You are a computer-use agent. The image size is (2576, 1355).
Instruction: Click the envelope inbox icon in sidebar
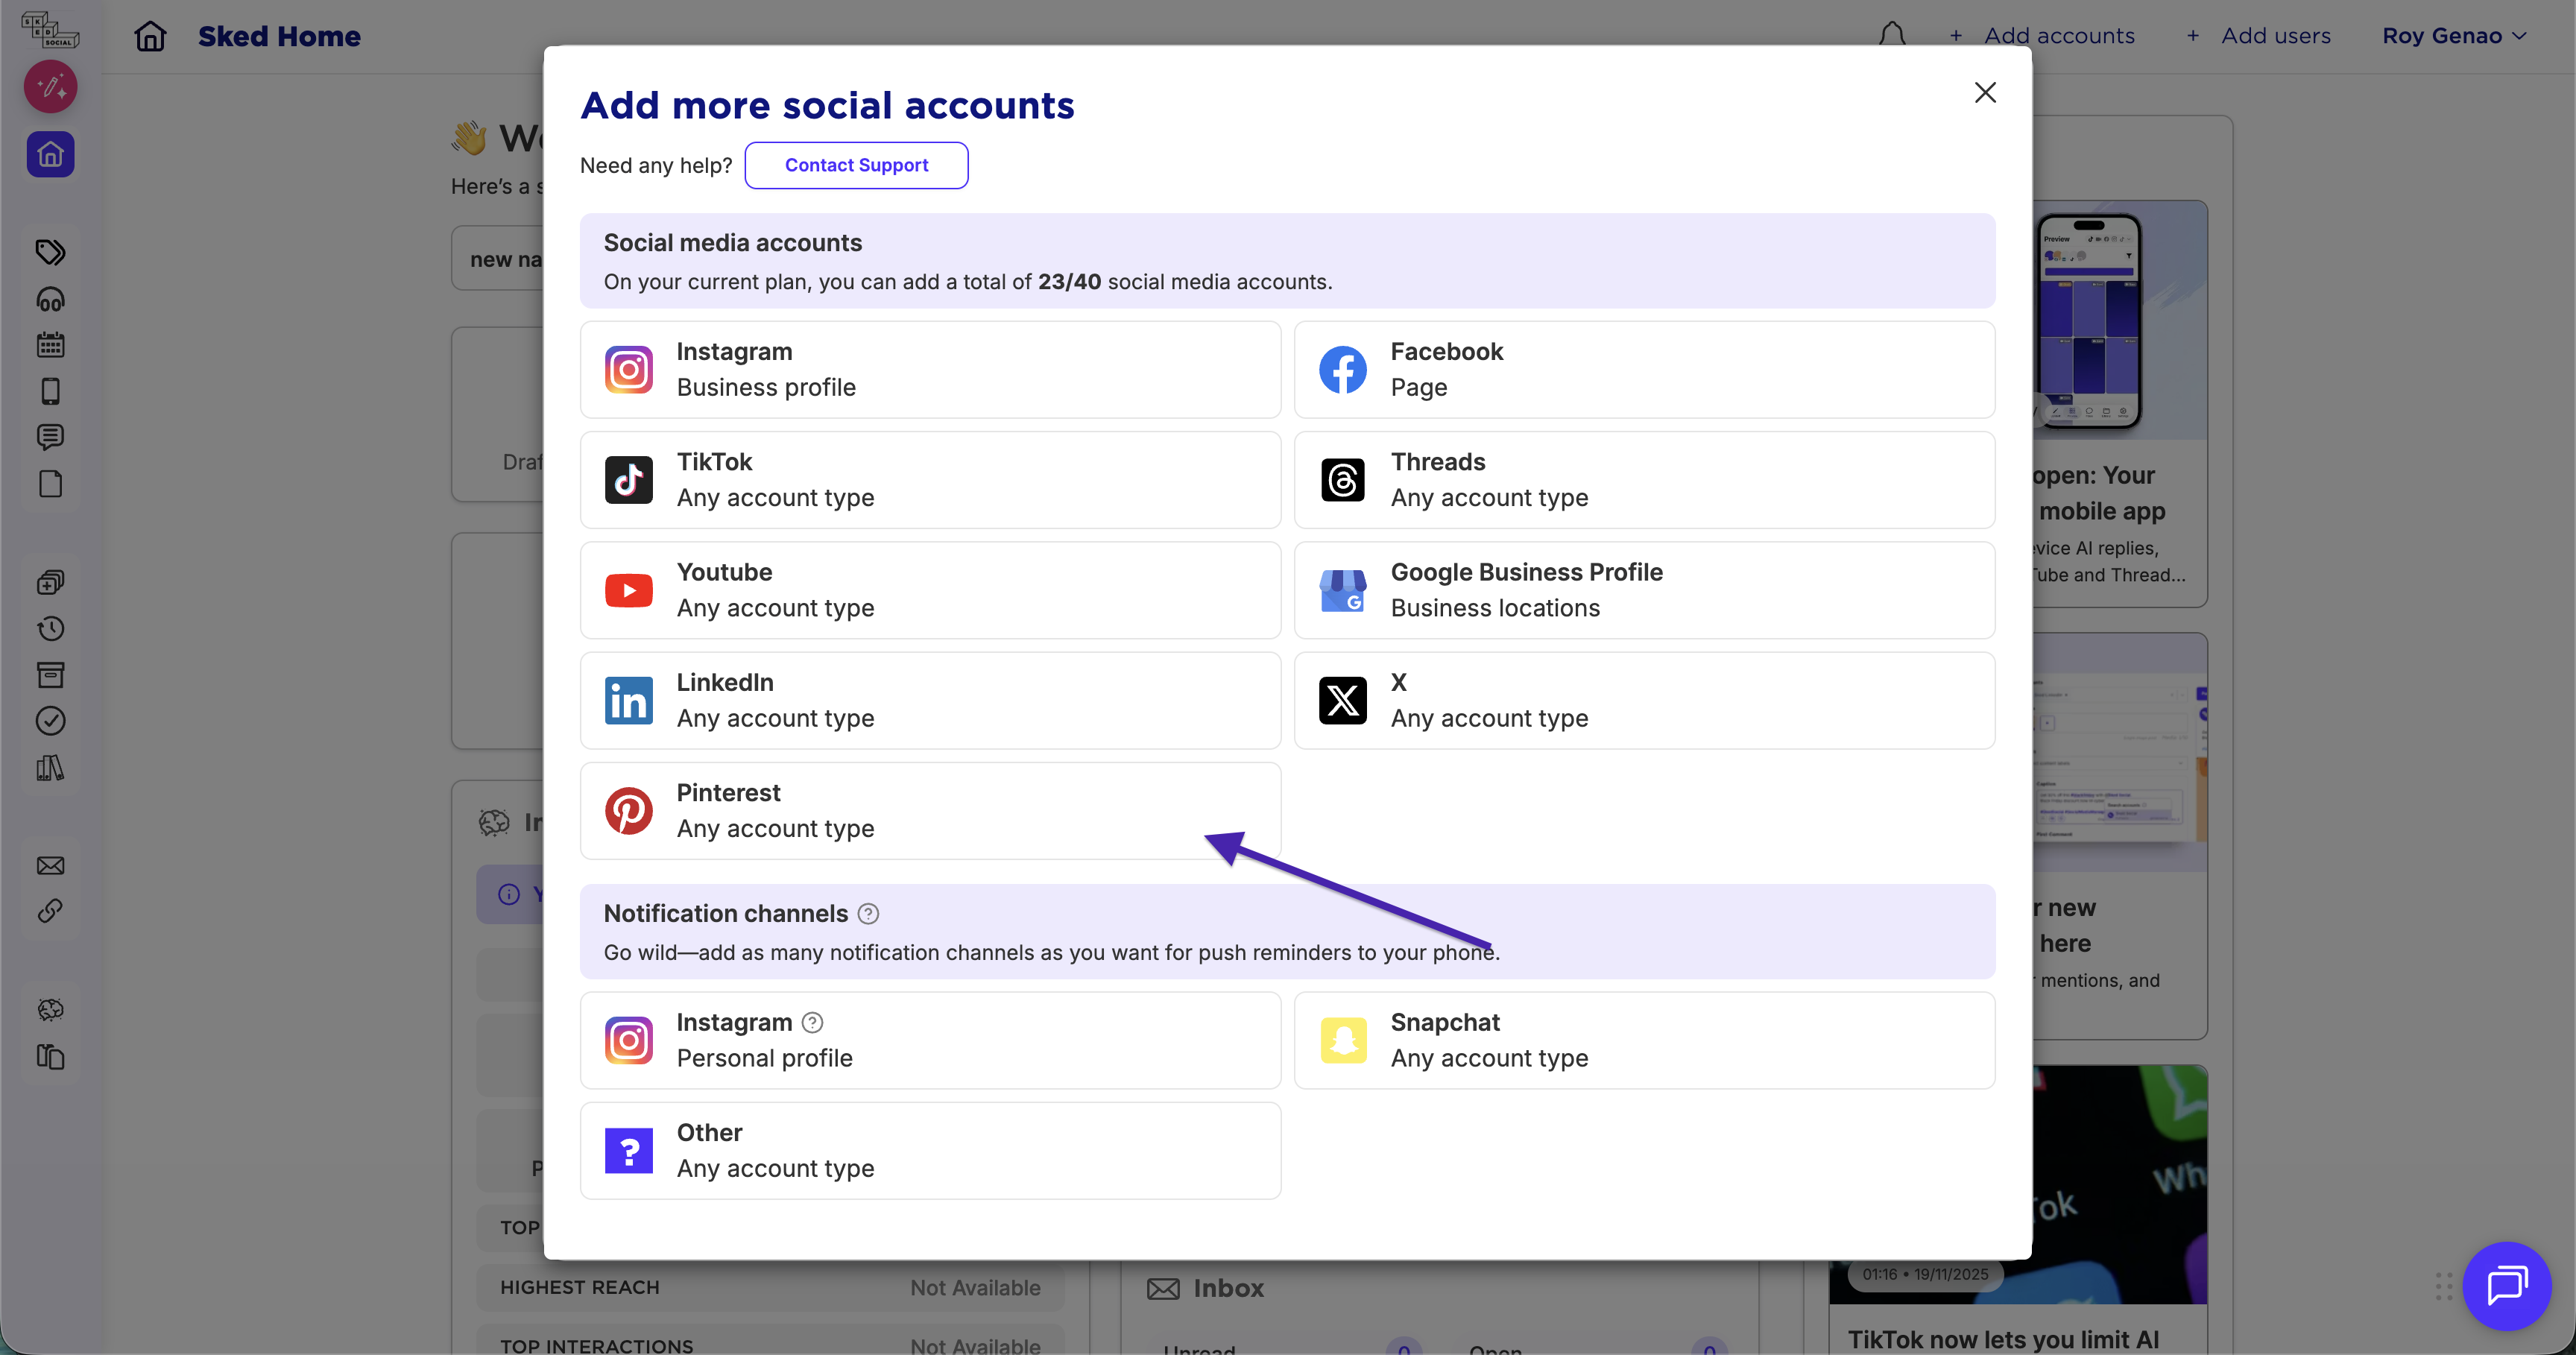coord(50,865)
